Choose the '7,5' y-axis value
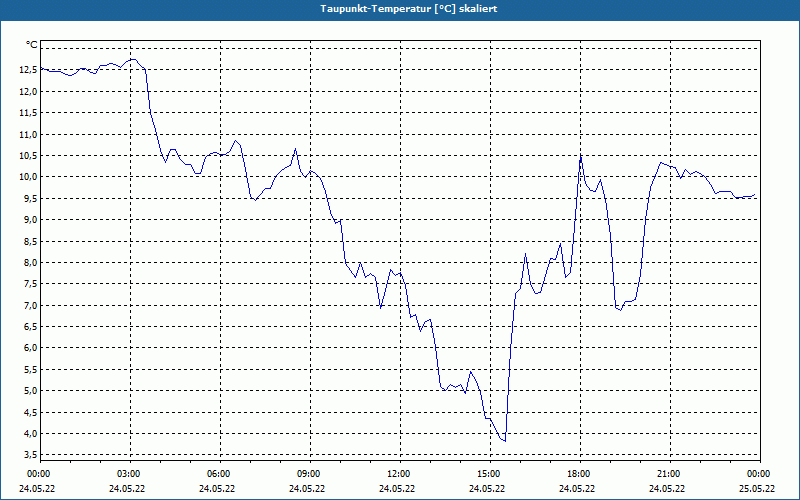 click(x=31, y=284)
